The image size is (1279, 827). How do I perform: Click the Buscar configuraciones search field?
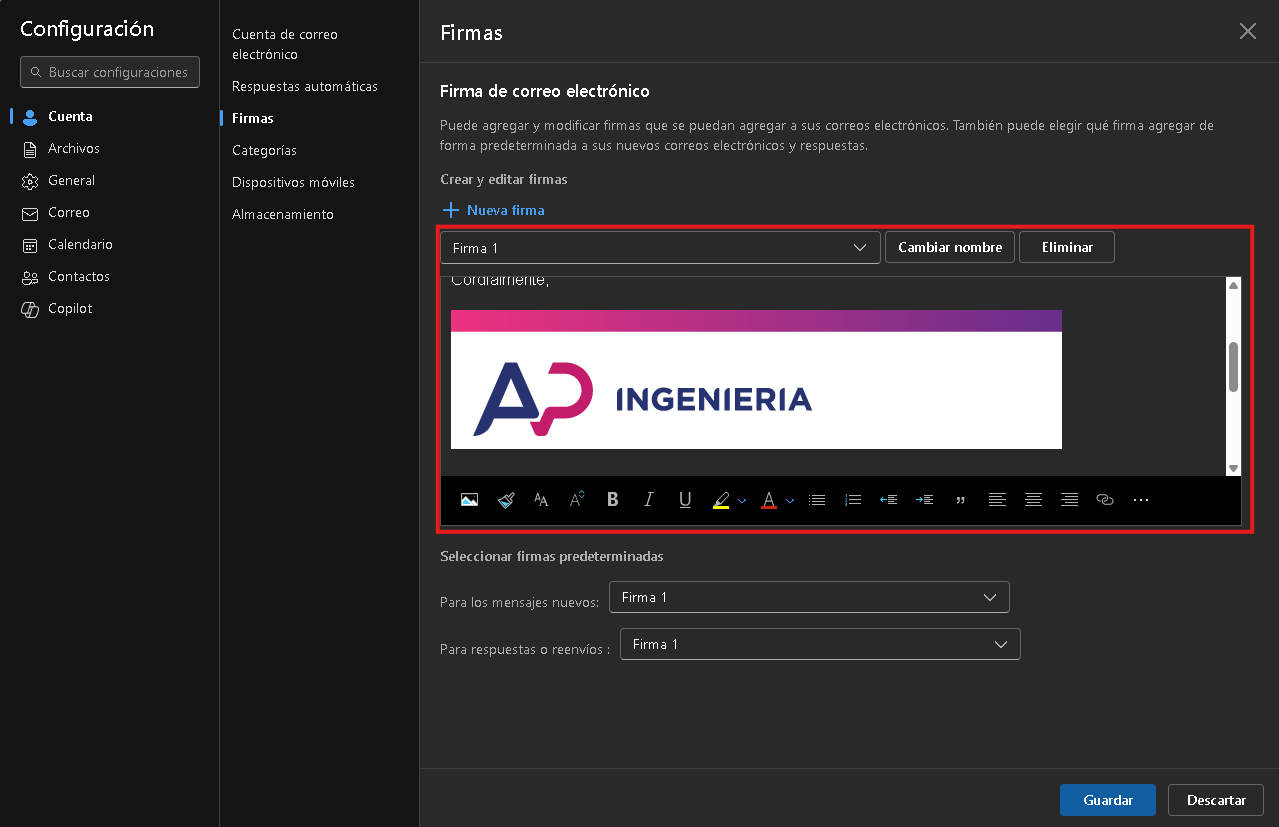point(110,72)
